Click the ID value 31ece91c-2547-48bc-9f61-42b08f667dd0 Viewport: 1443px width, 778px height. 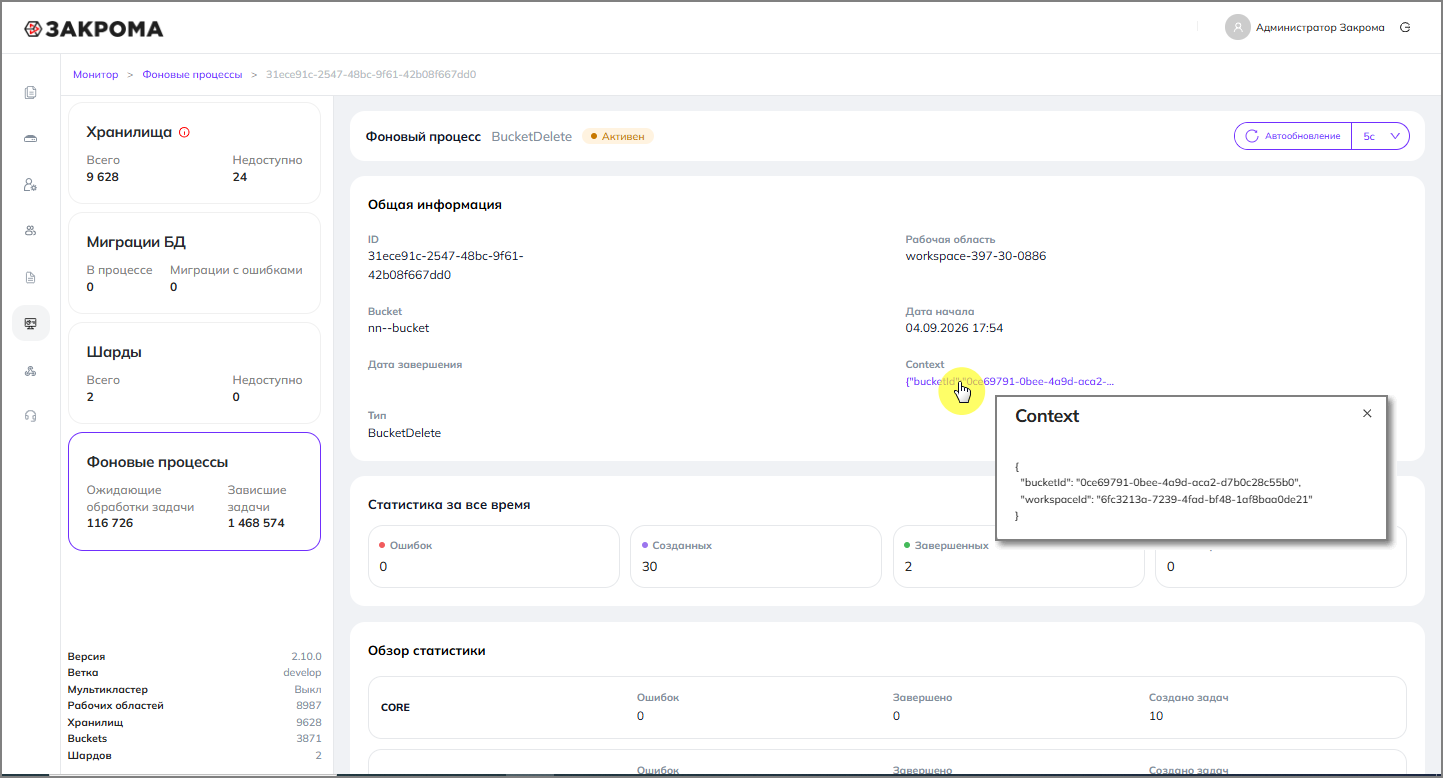446,265
